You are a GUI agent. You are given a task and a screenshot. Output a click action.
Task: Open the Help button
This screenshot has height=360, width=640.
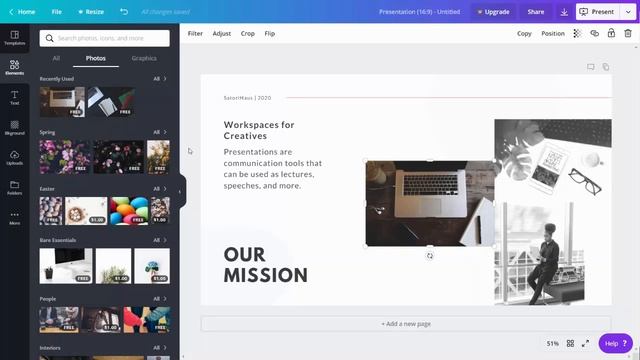tap(616, 344)
